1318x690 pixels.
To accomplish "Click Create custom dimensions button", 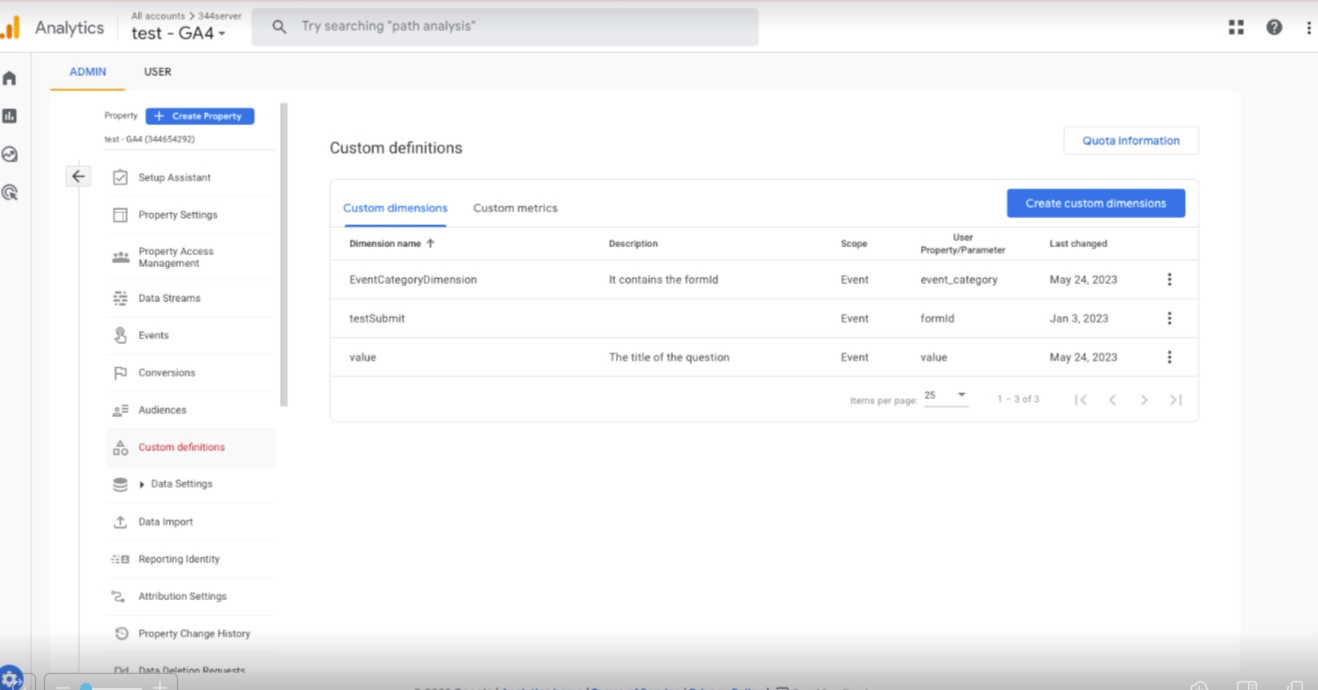I will (x=1096, y=203).
